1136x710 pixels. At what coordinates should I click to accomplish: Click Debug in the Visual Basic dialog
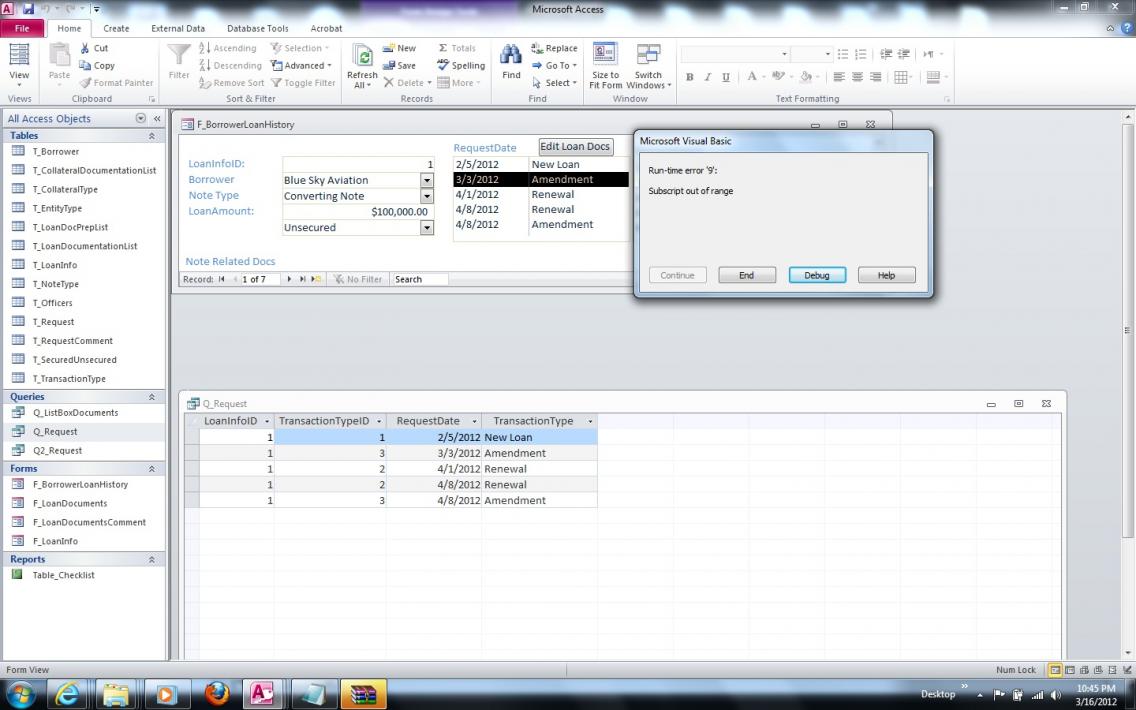click(816, 275)
